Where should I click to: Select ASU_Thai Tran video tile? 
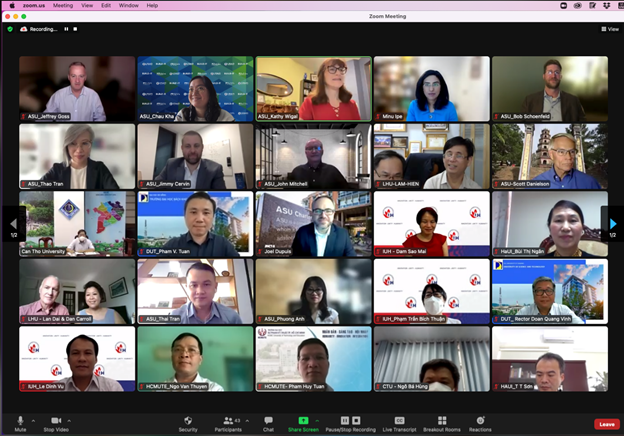[x=195, y=292]
